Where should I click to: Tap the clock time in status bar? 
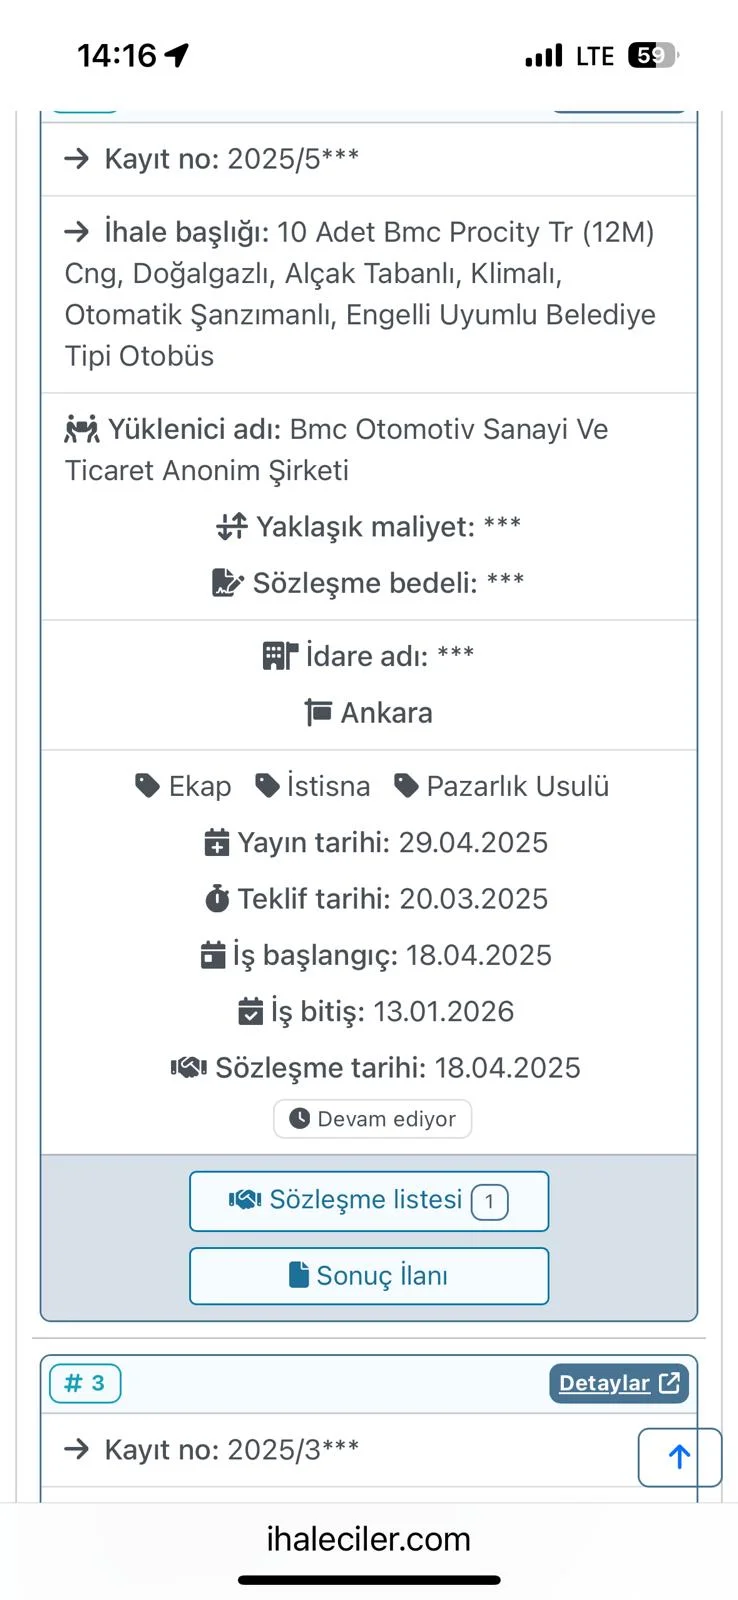(117, 55)
